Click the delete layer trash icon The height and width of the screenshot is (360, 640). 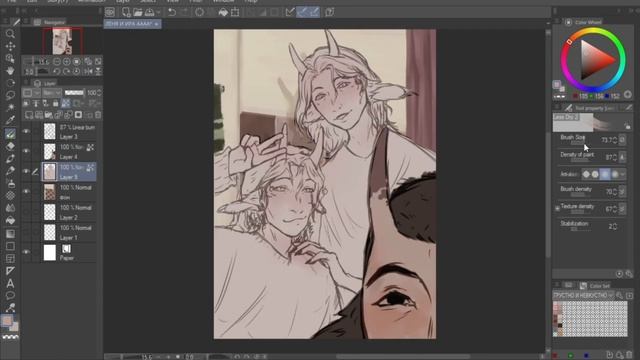(x=98, y=115)
